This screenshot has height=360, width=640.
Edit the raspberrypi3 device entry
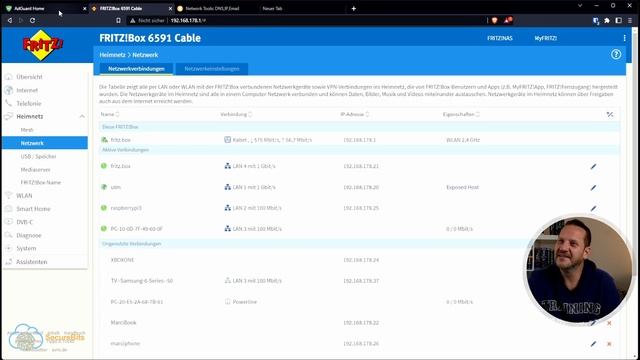[x=593, y=209]
